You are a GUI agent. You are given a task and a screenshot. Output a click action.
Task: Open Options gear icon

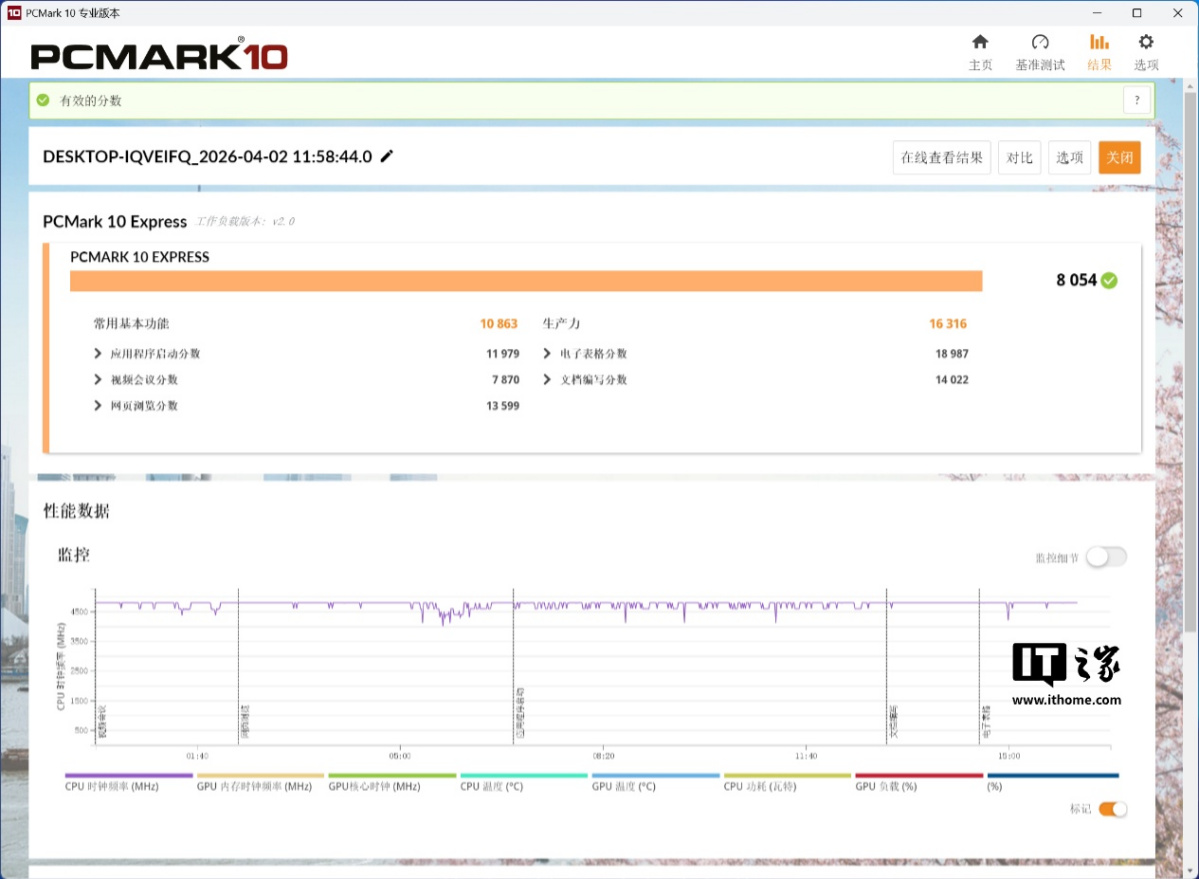point(1146,42)
